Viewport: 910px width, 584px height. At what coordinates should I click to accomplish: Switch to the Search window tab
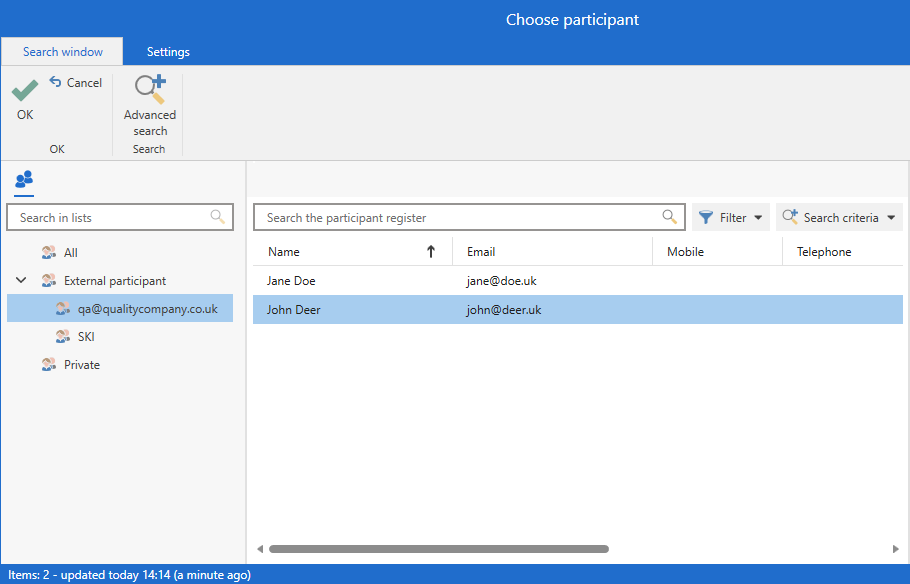click(62, 52)
